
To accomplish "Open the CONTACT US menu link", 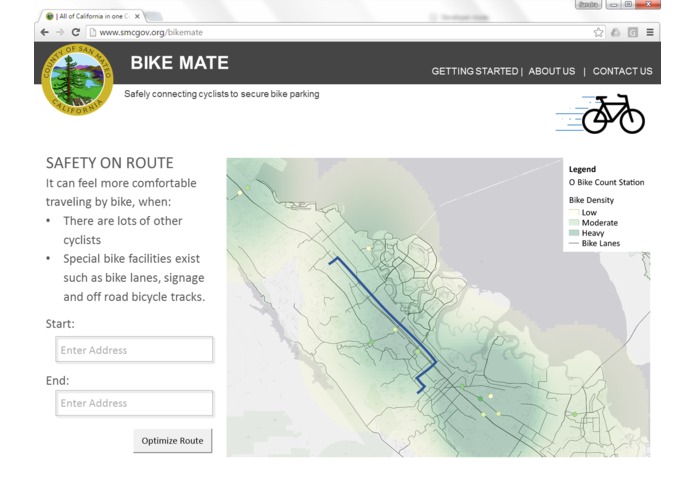I will (622, 71).
